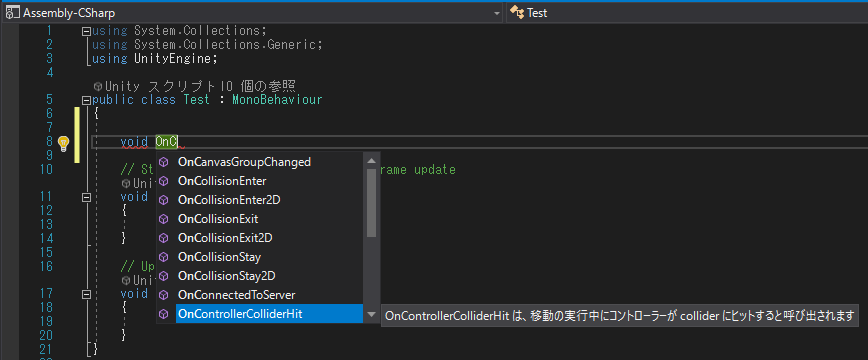The height and width of the screenshot is (360, 868).
Task: Click the cube icon beside OnCollisionEnter2D
Action: (x=163, y=200)
